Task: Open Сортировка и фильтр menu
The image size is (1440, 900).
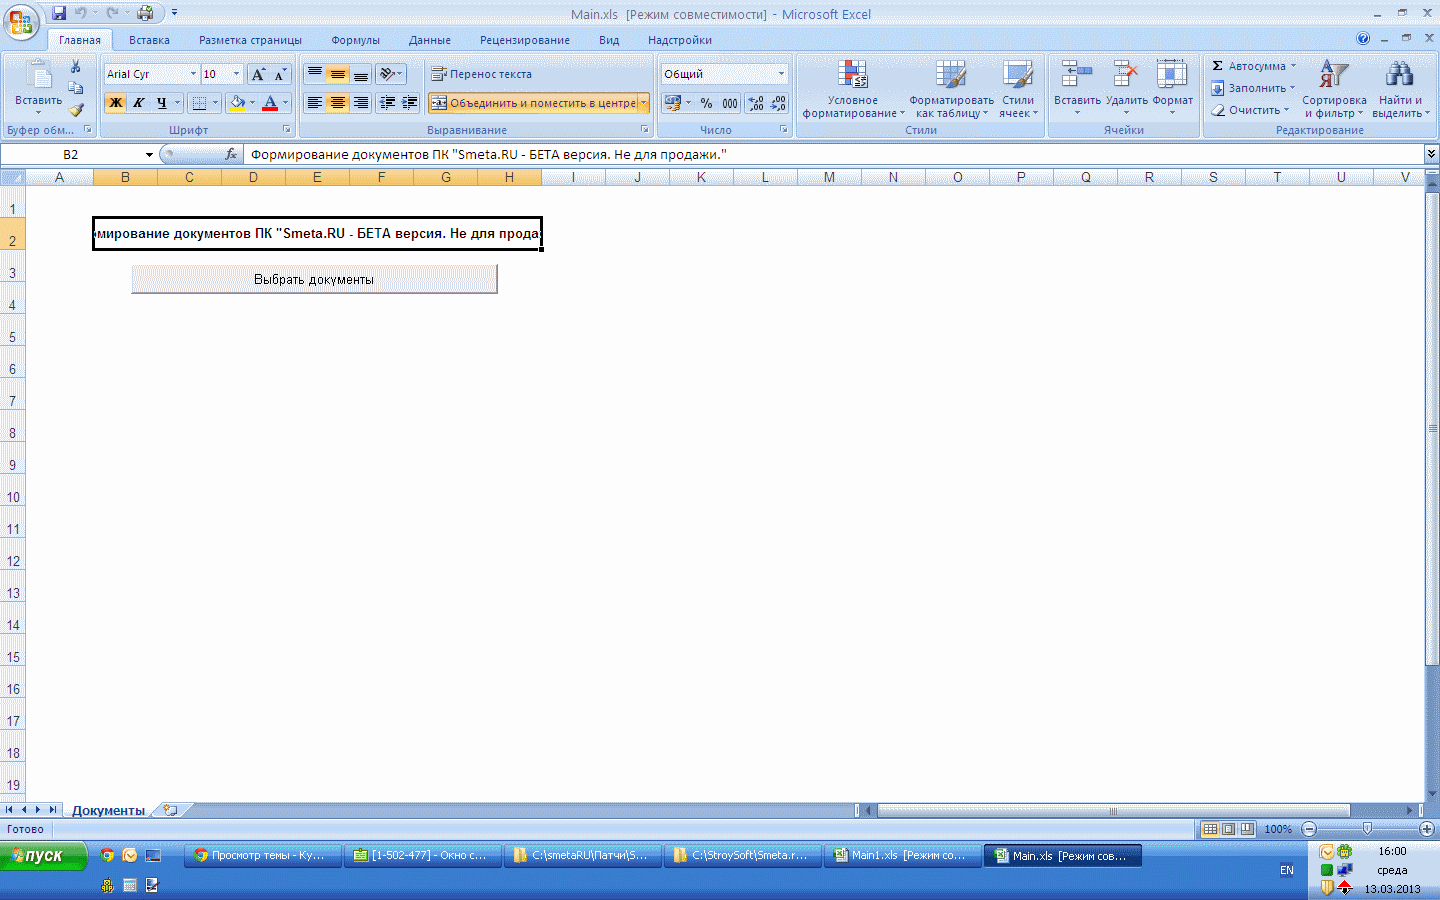Action: [x=1334, y=89]
